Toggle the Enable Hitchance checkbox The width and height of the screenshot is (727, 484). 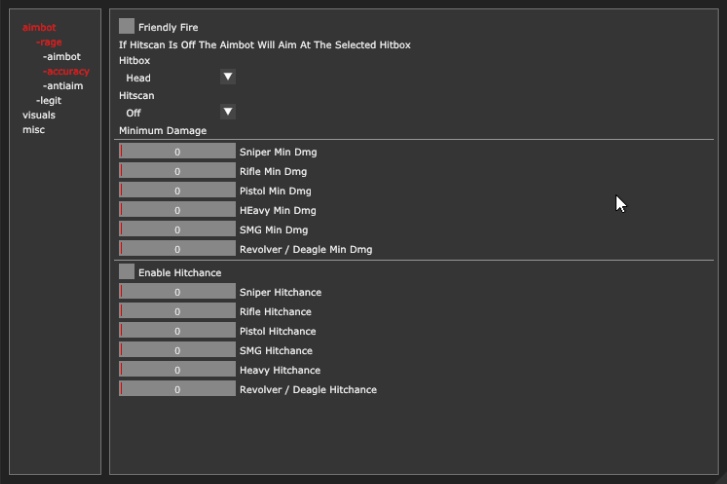(126, 272)
